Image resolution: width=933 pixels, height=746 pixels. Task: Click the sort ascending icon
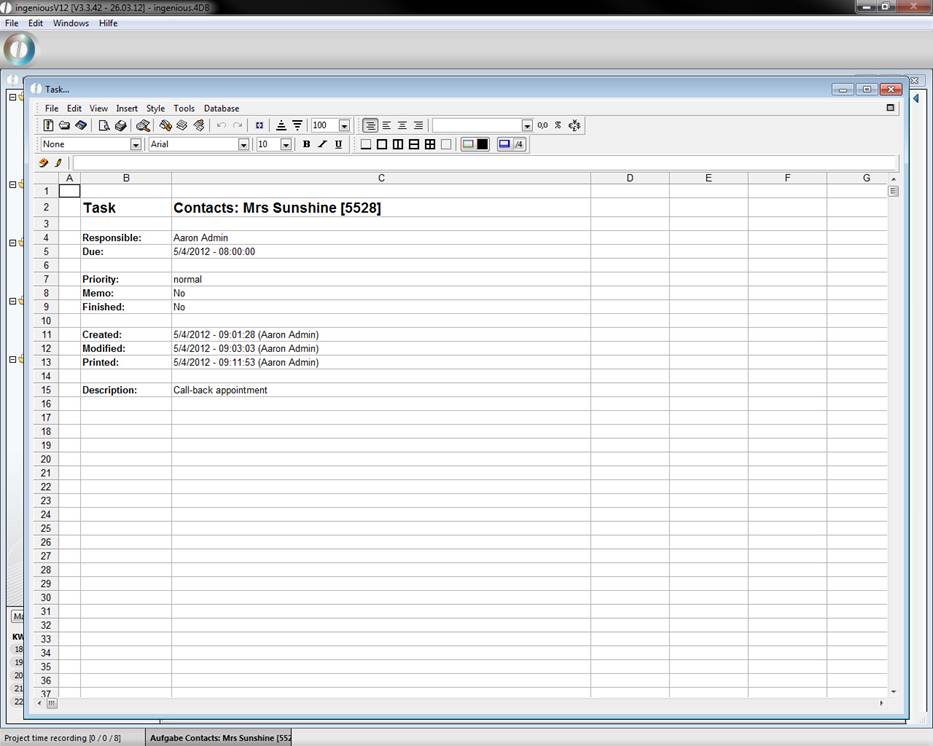281,126
